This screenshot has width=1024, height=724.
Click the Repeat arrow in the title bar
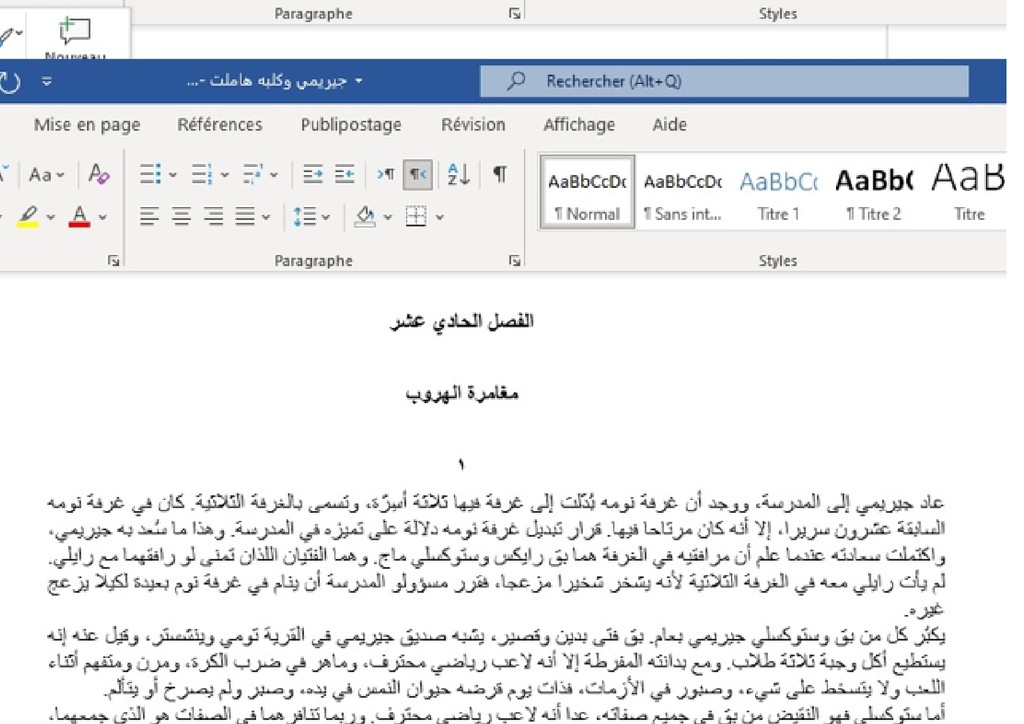pyautogui.click(x=10, y=82)
